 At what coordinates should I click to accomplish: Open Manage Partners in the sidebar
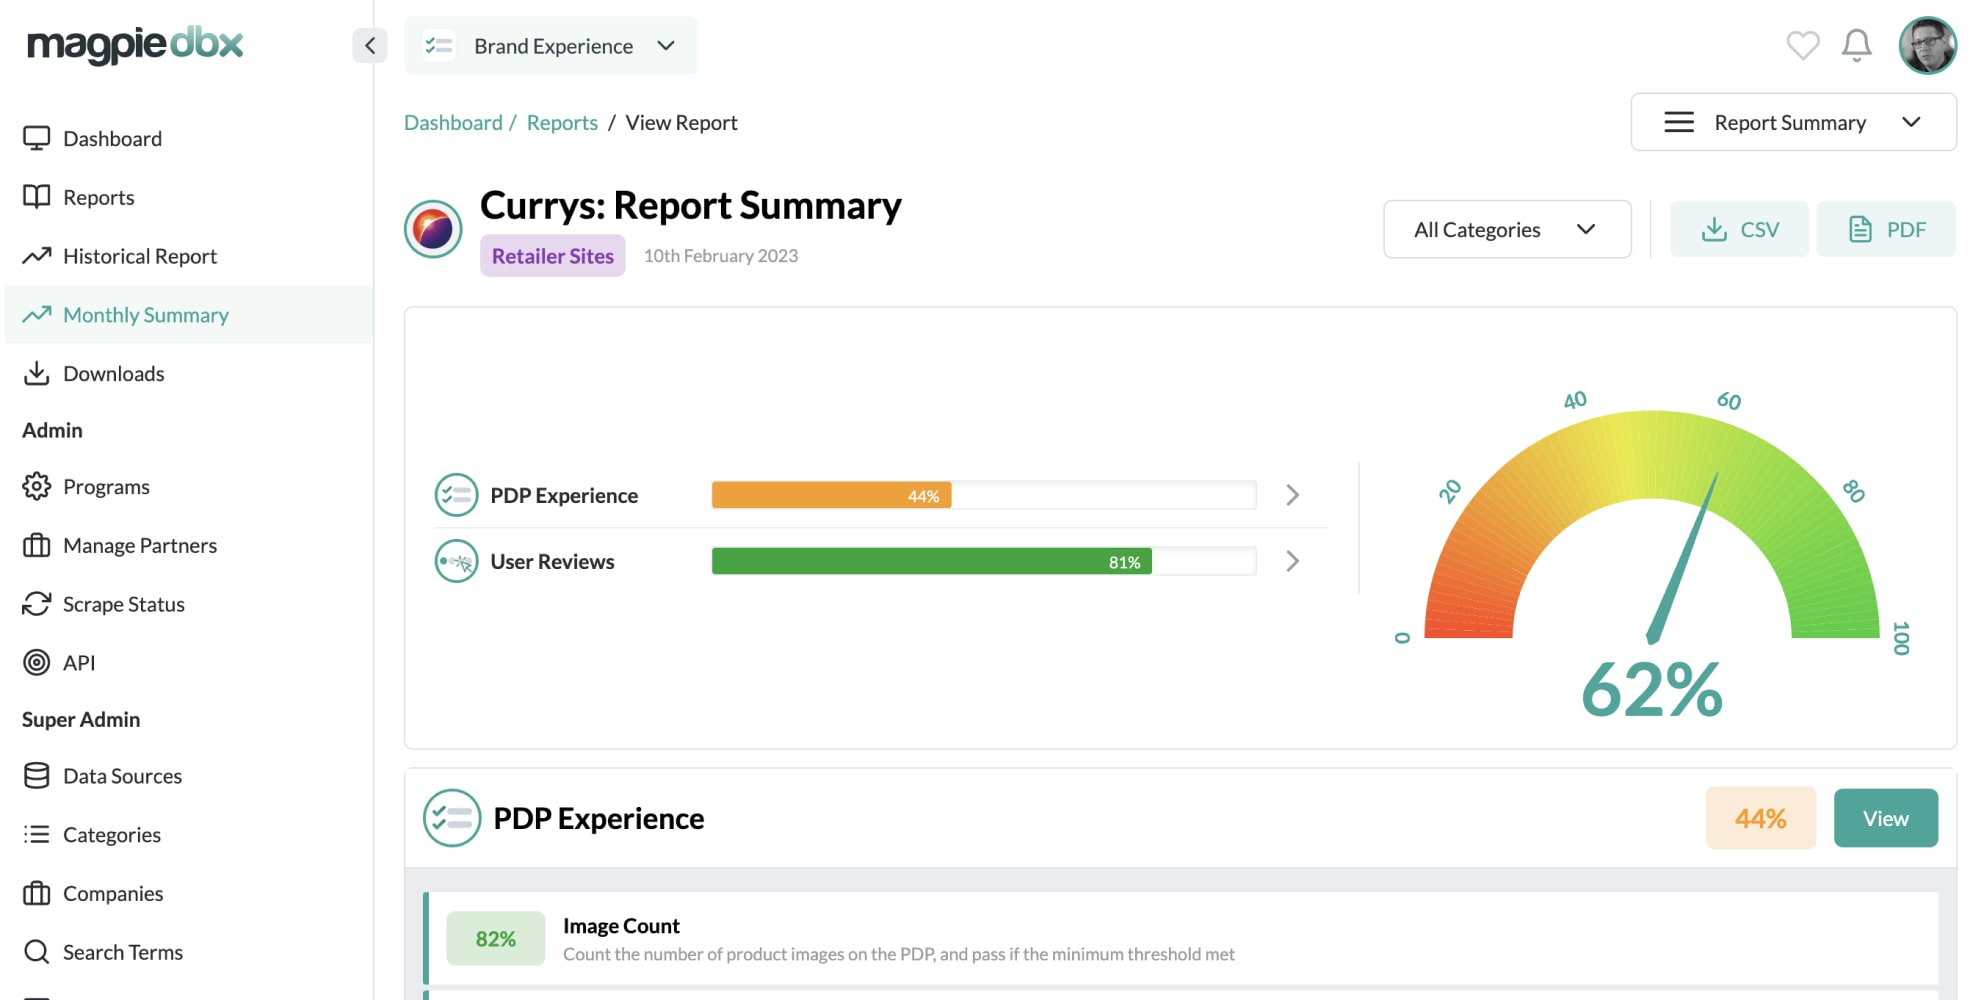(189, 545)
